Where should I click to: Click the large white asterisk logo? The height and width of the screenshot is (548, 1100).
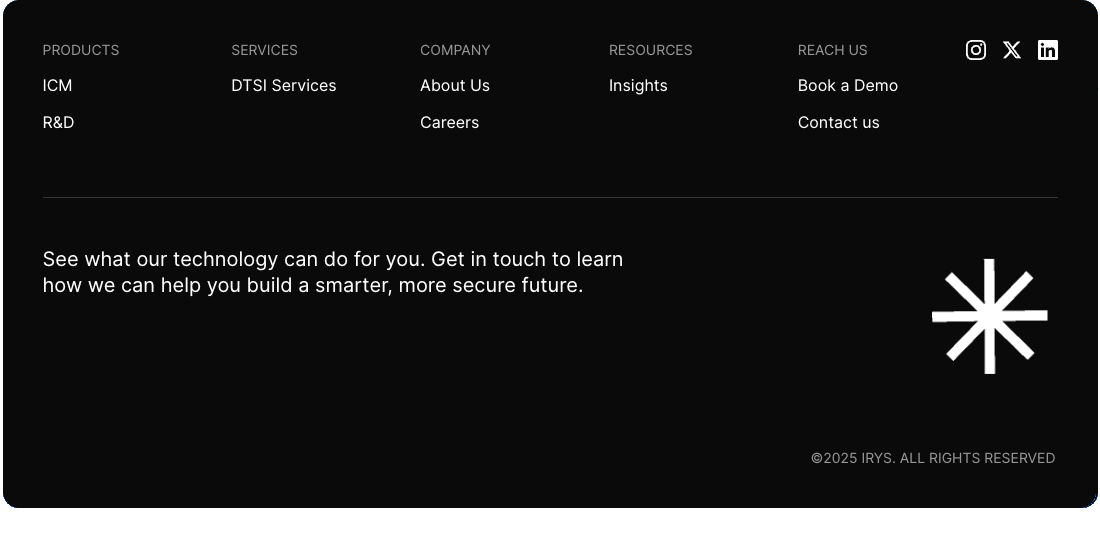point(989,316)
